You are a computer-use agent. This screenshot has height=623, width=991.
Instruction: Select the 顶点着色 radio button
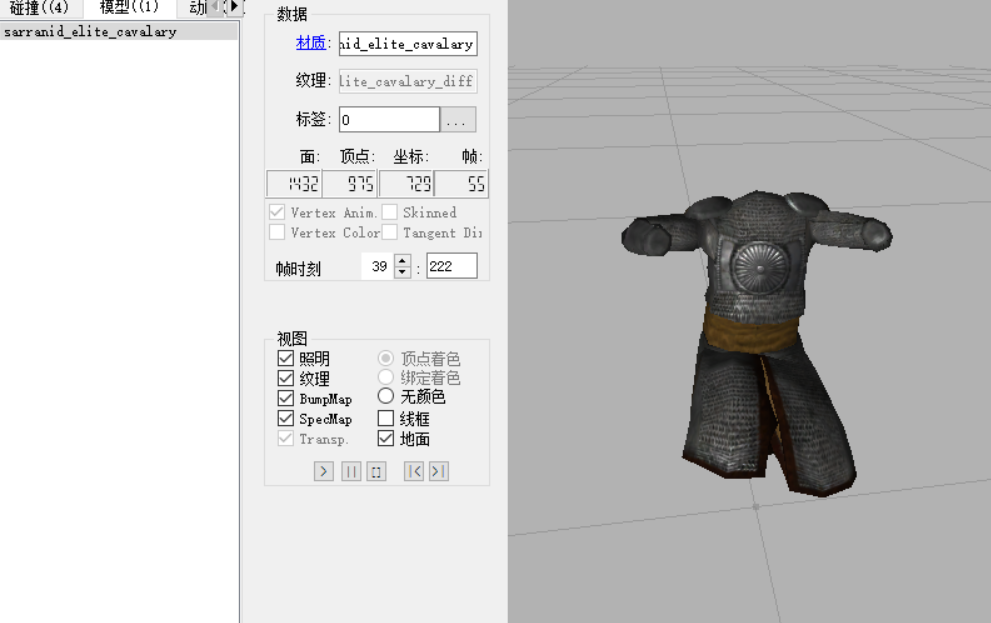(x=386, y=358)
